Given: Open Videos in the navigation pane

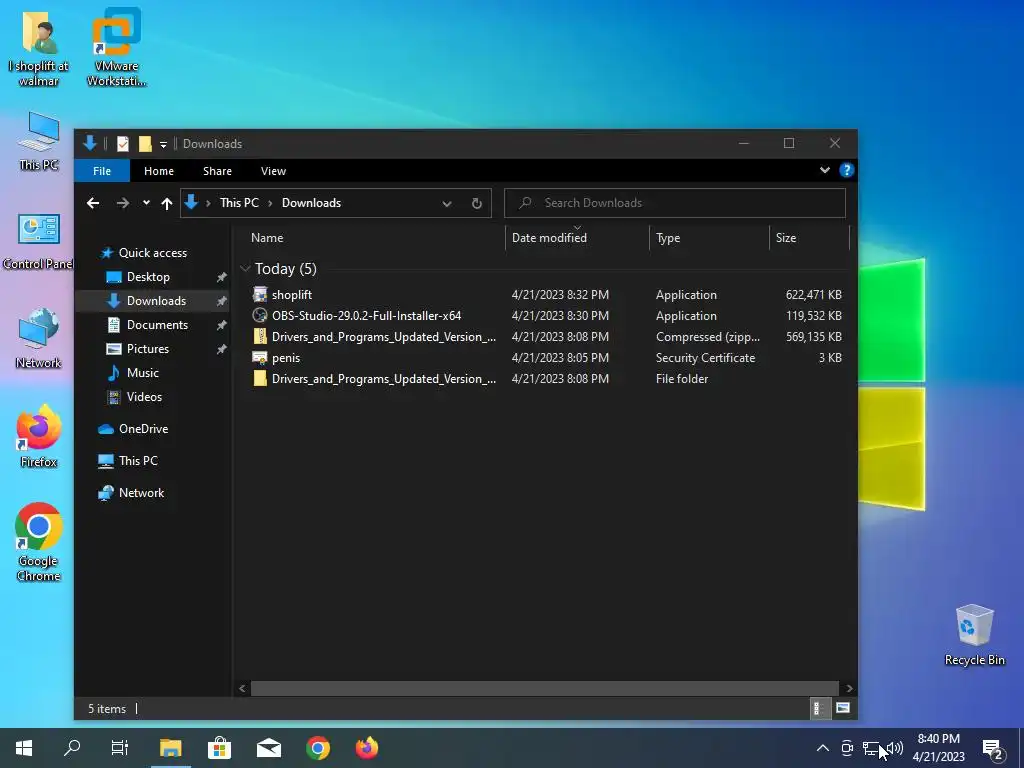Looking at the screenshot, I should click(144, 397).
